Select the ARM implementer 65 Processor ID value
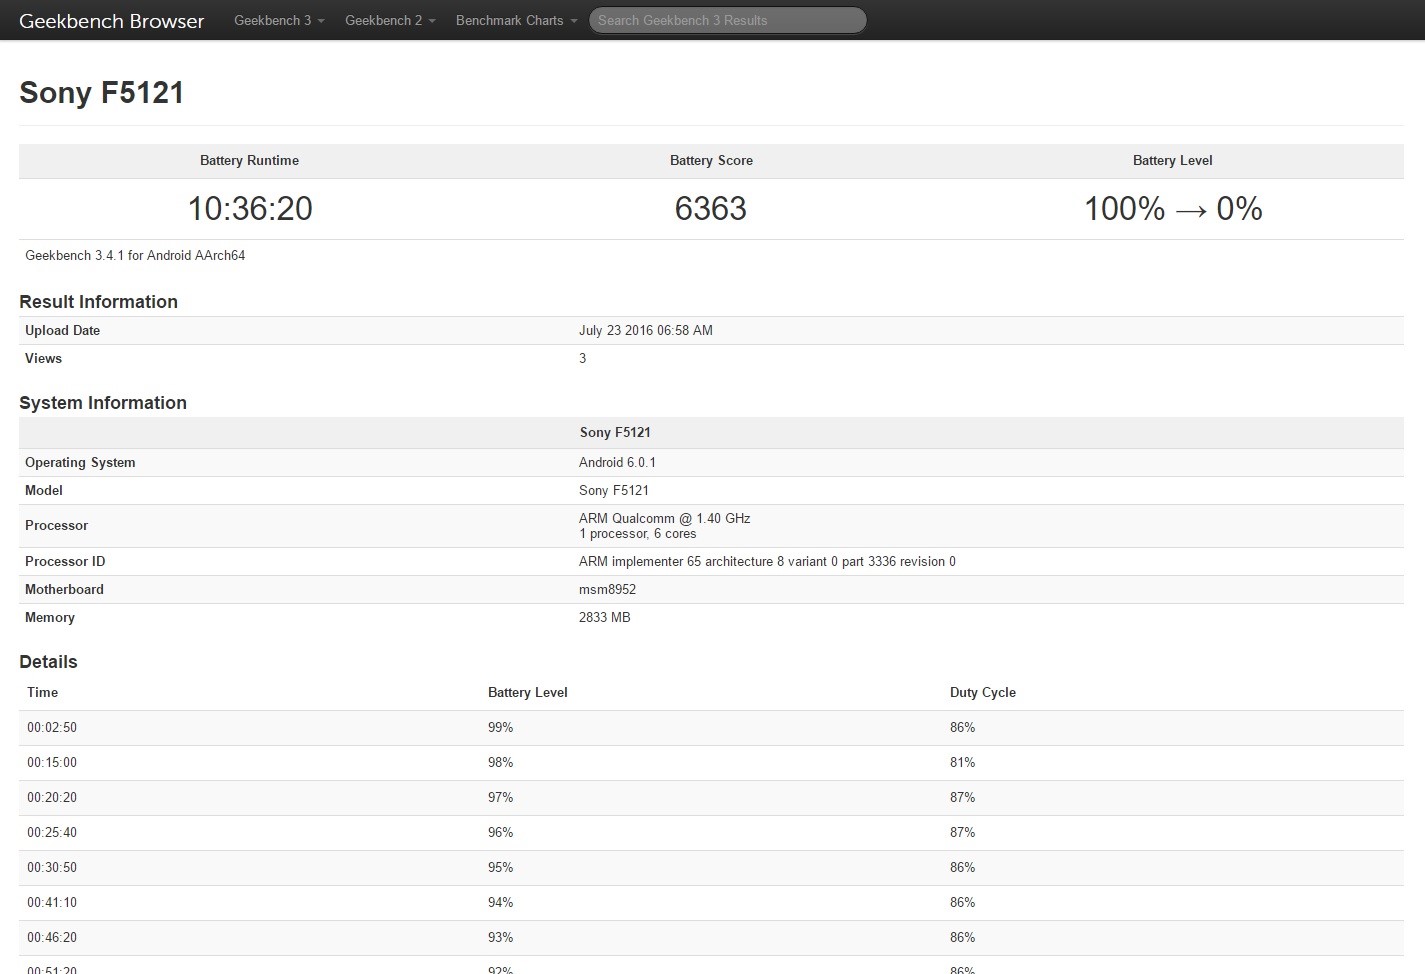The image size is (1425, 974). coord(767,561)
